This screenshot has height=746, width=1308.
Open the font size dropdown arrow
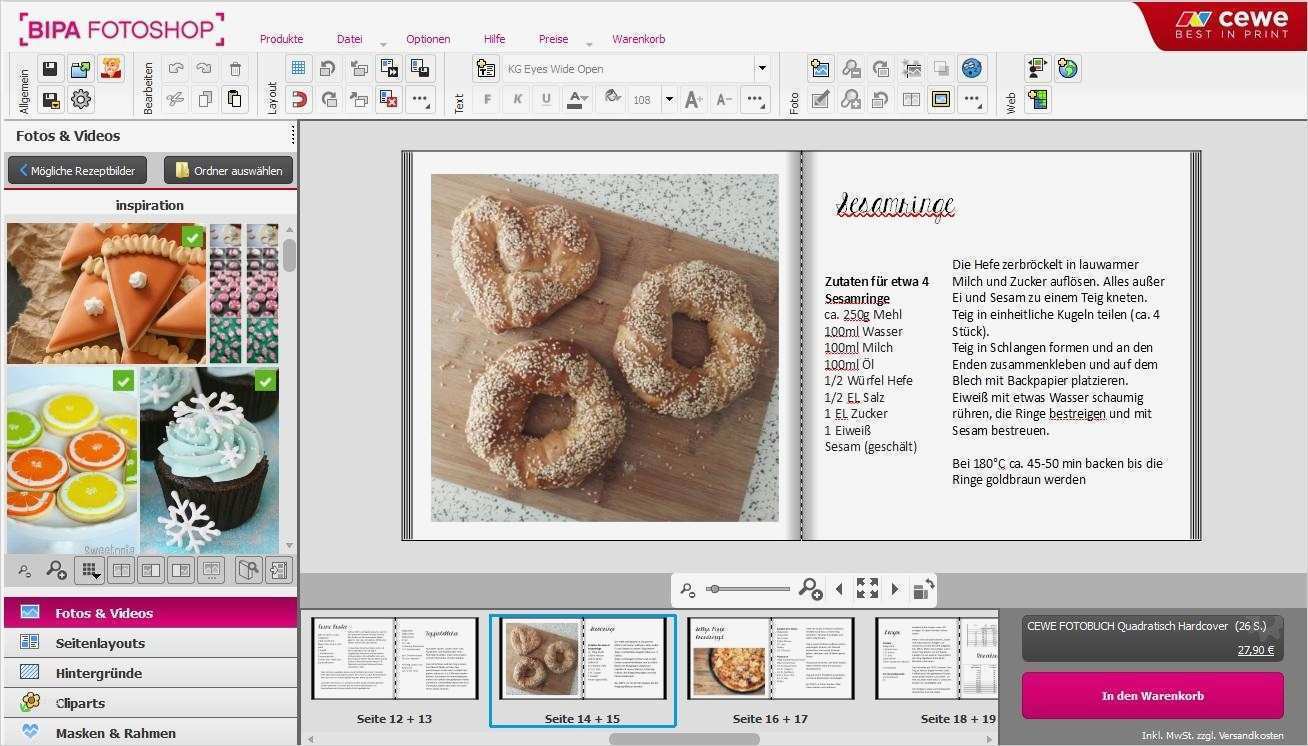pyautogui.click(x=669, y=99)
